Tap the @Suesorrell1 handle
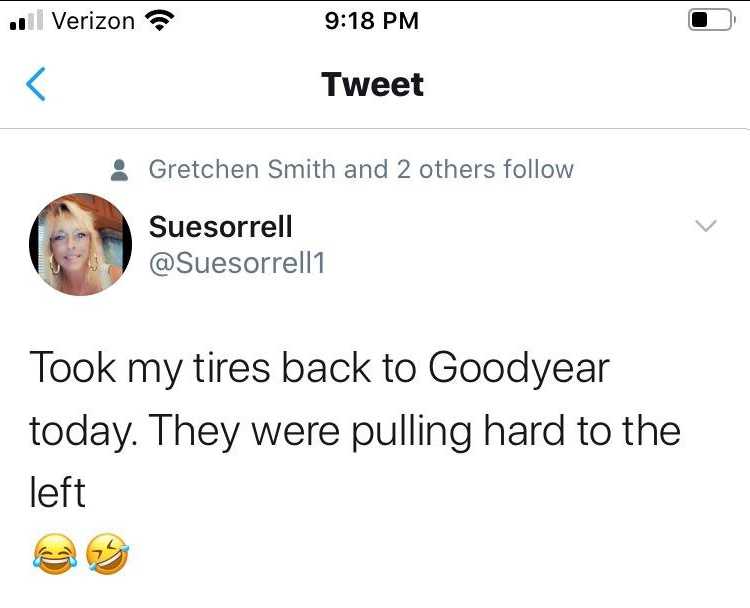This screenshot has height=608, width=750. coord(237,263)
